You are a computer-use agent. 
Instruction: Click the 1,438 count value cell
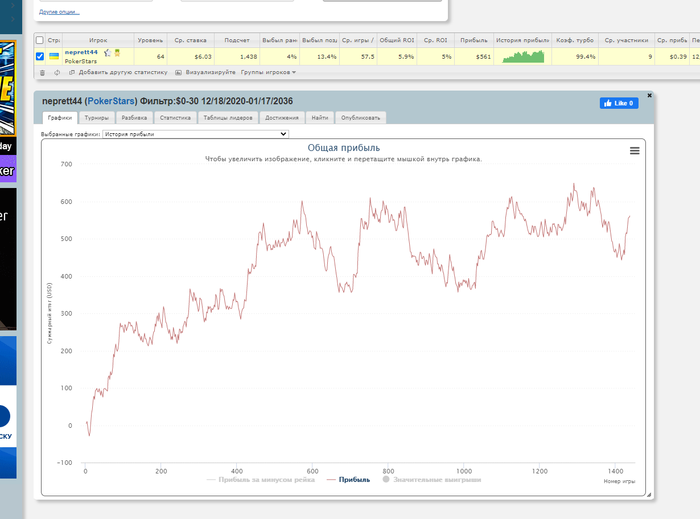pos(237,57)
